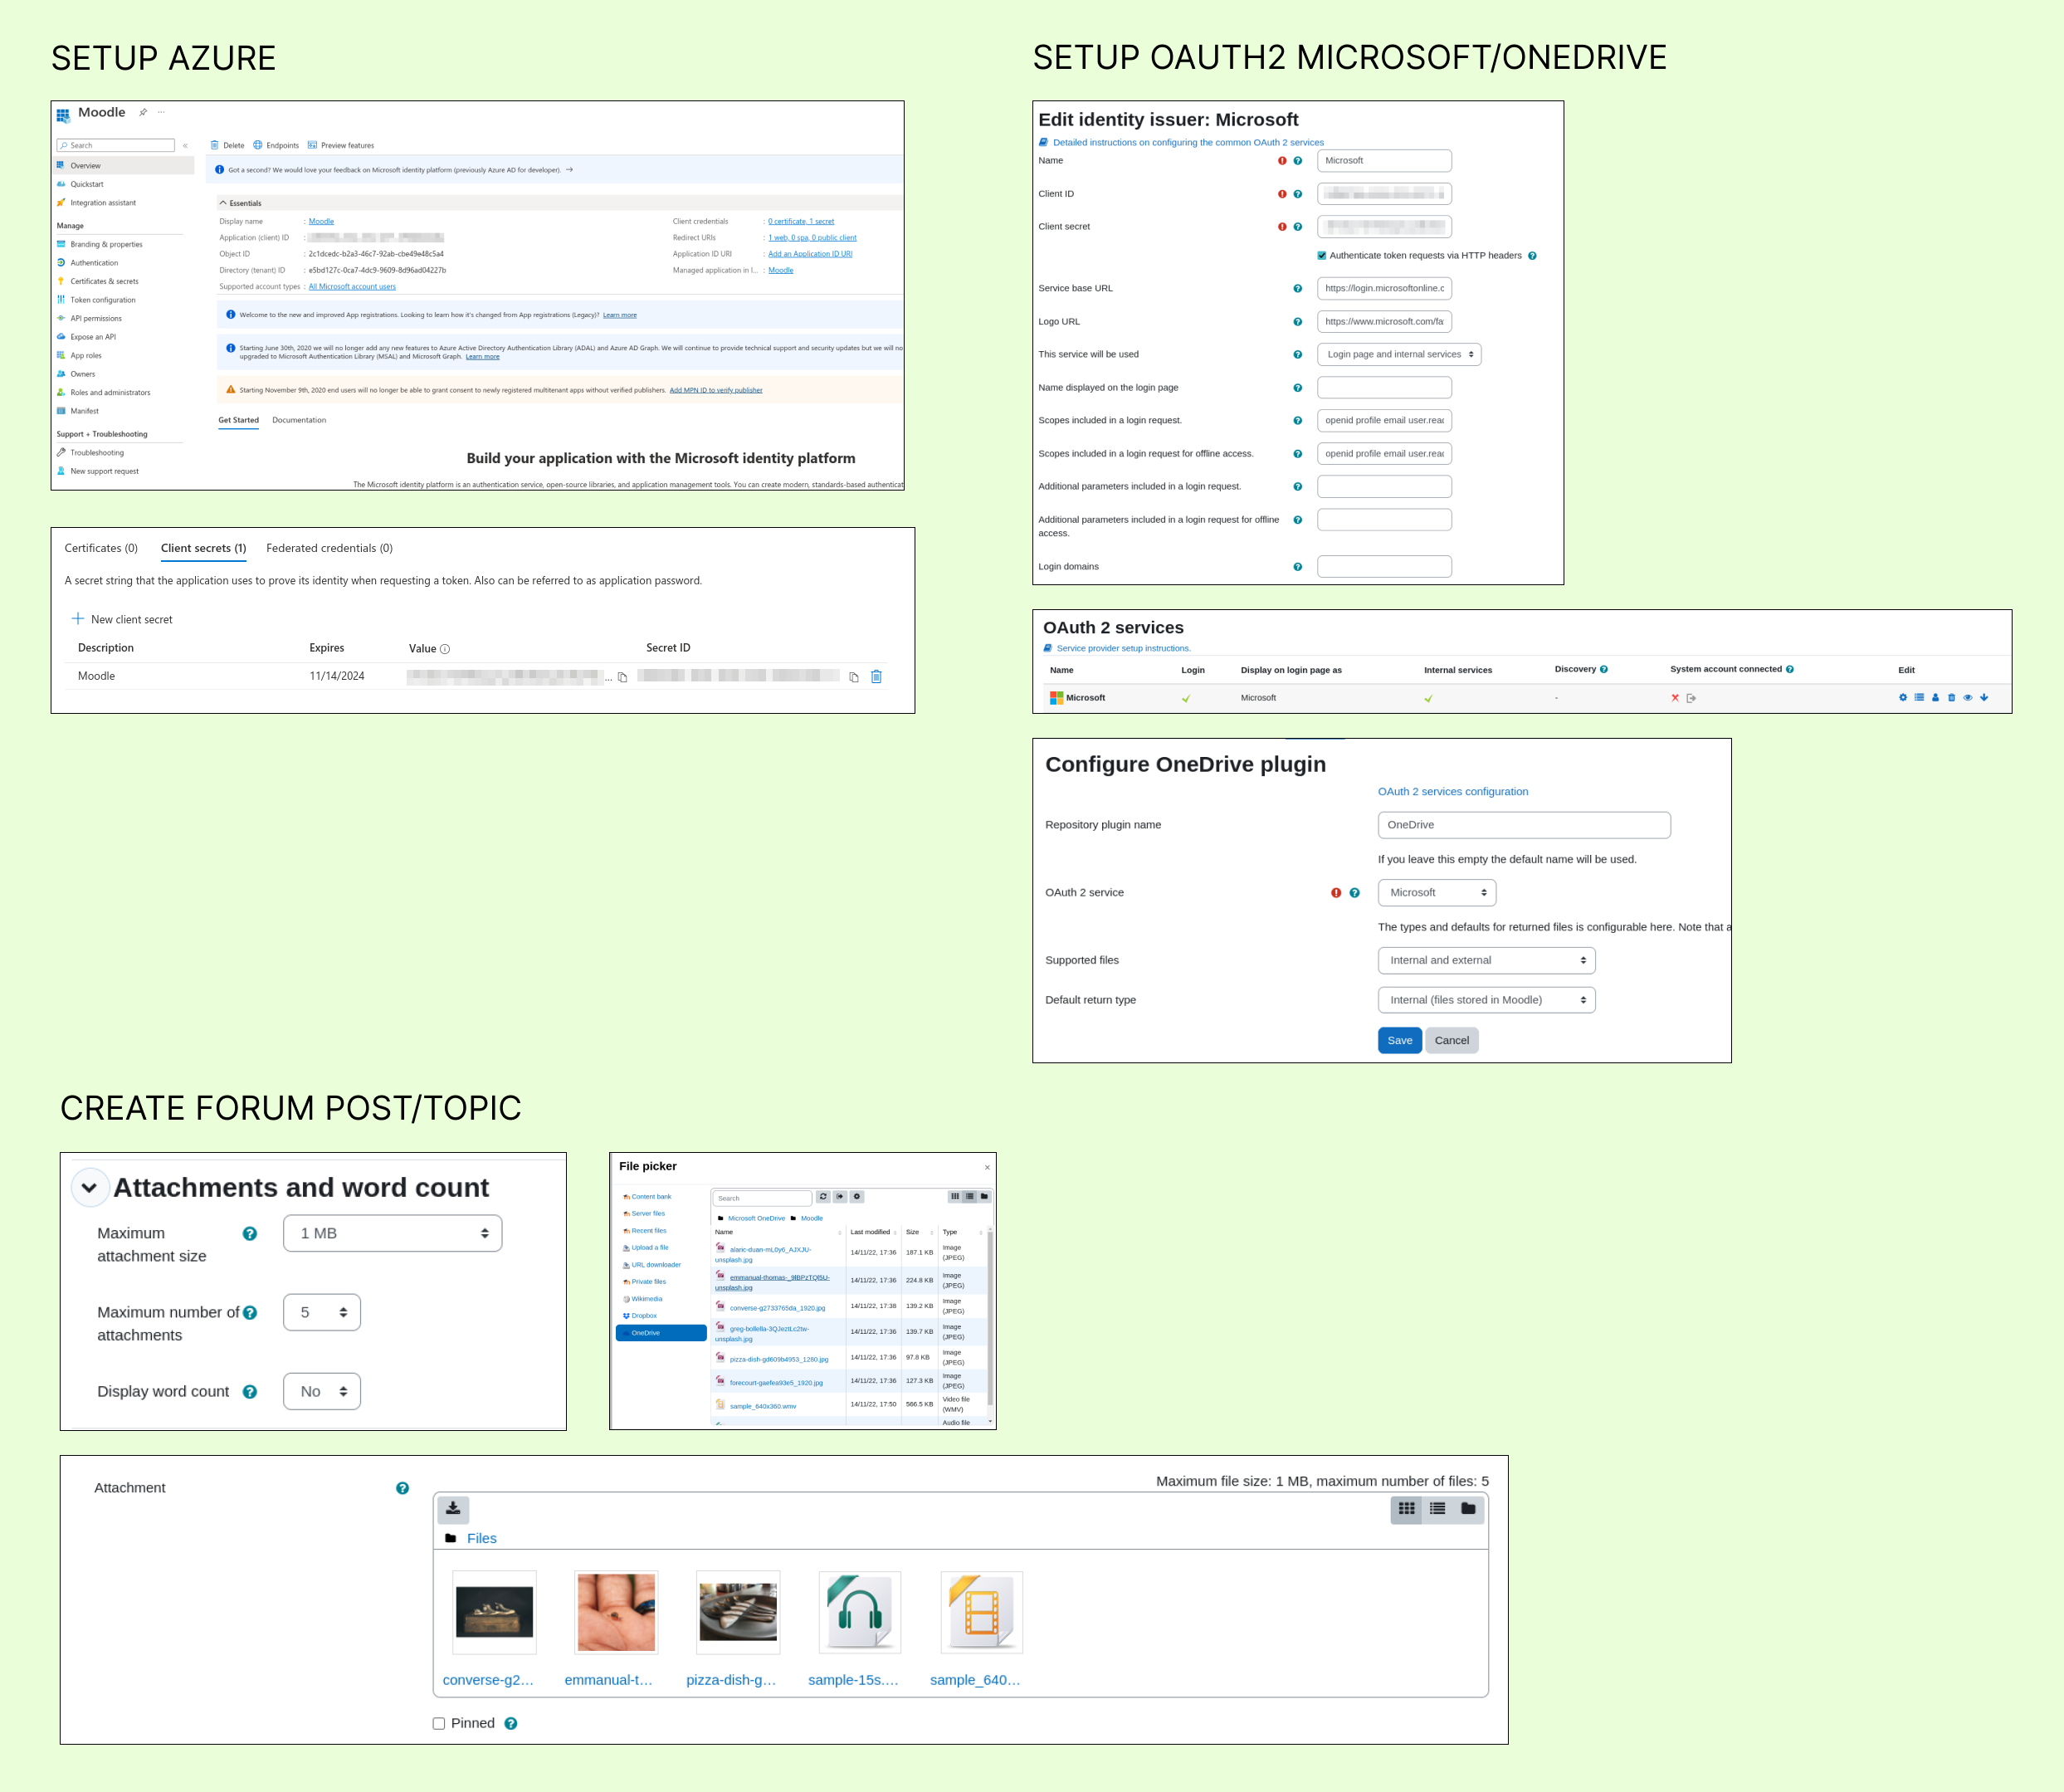This screenshot has width=2064, height=1792.
Task: Click the Service base URL field
Action: [1384, 288]
